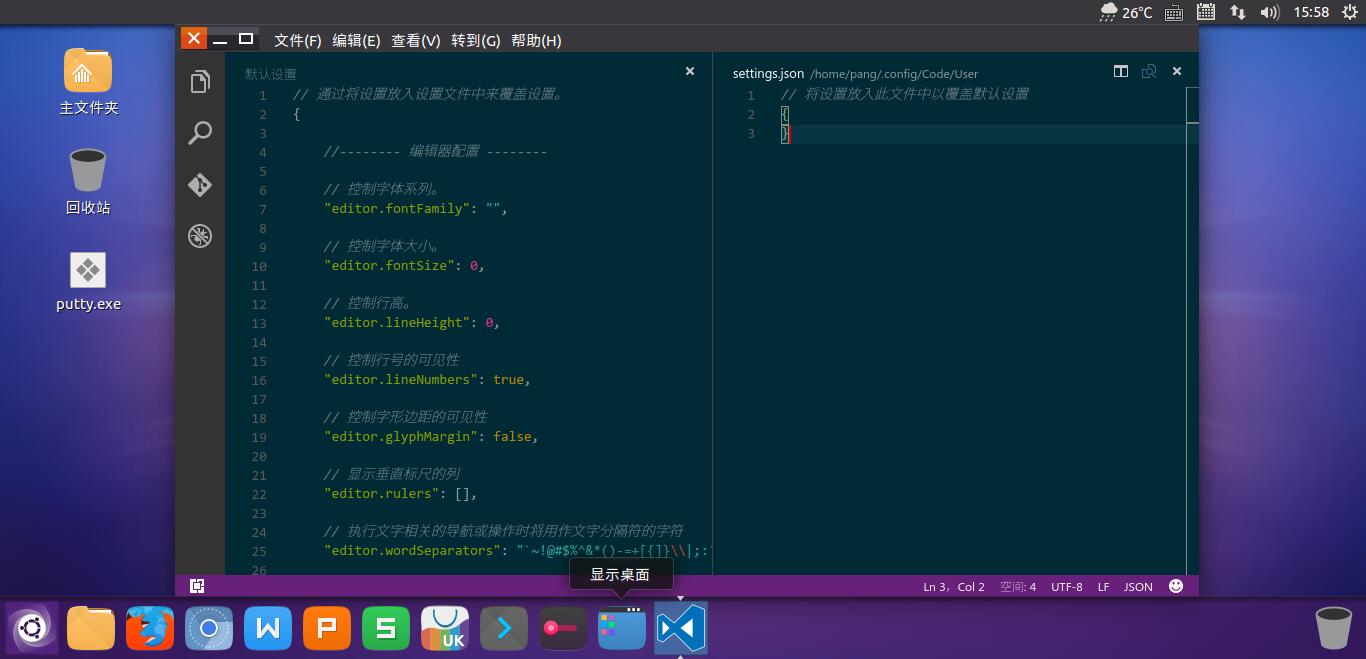This screenshot has height=659, width=1366.
Task: Click the volume icon in the system tray
Action: [1271, 14]
